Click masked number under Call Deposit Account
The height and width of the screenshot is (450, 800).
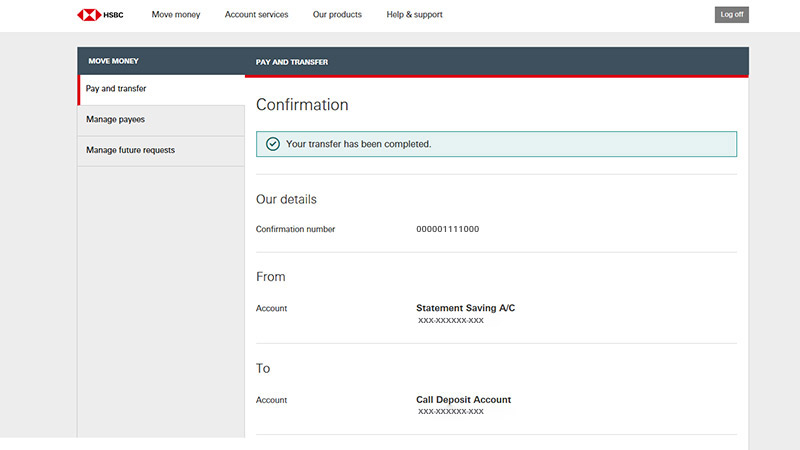[451, 412]
